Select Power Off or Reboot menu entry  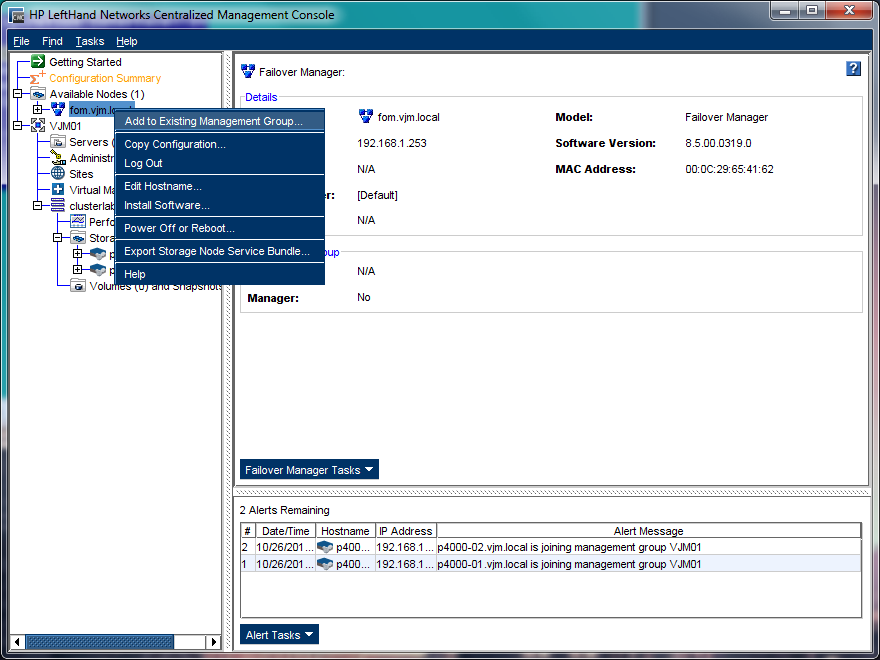(179, 228)
